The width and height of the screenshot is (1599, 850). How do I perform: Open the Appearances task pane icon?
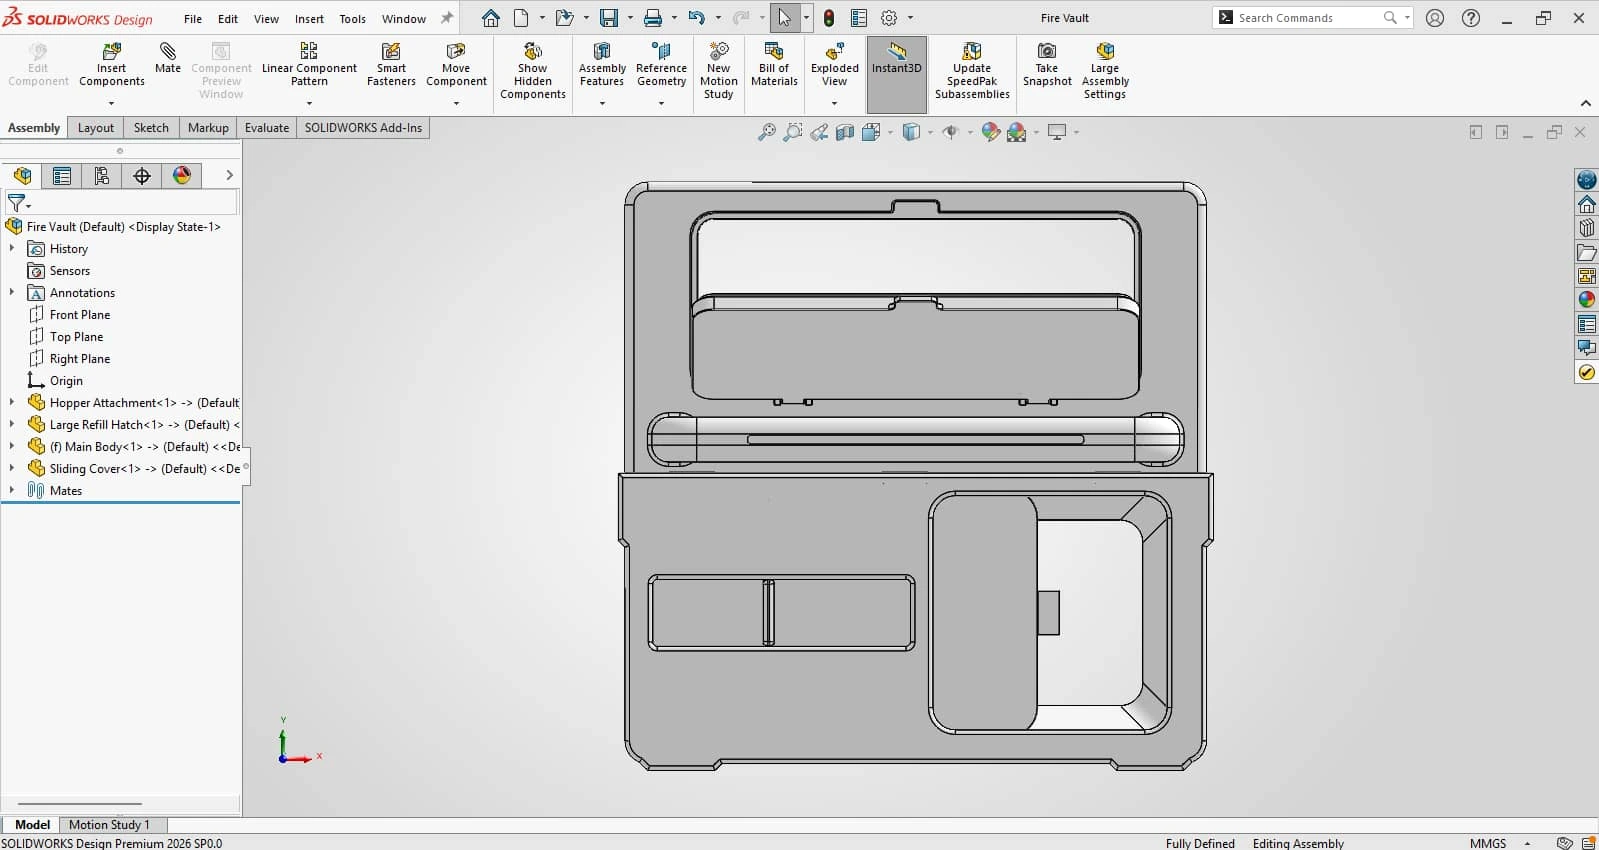pos(1587,299)
